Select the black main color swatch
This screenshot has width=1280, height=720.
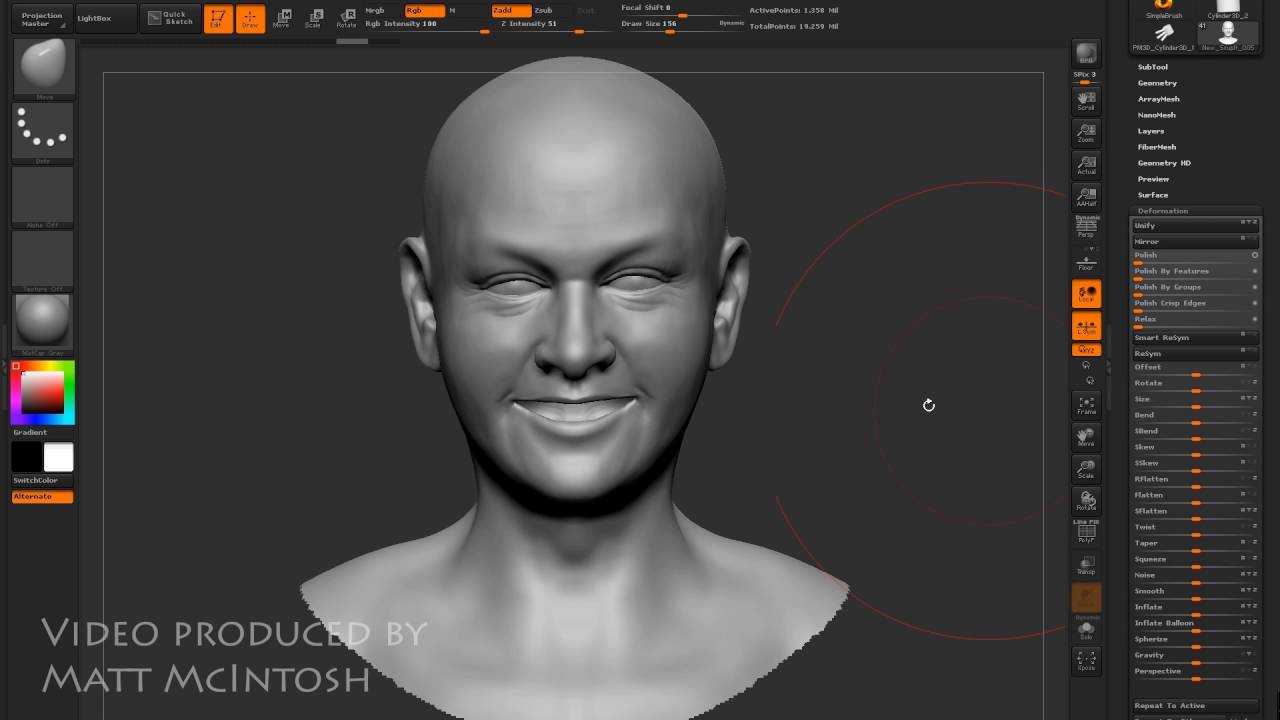click(x=27, y=457)
